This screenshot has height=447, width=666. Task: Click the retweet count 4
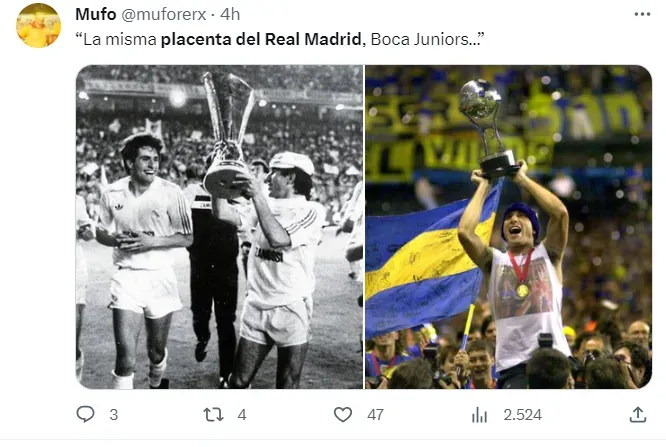[242, 414]
